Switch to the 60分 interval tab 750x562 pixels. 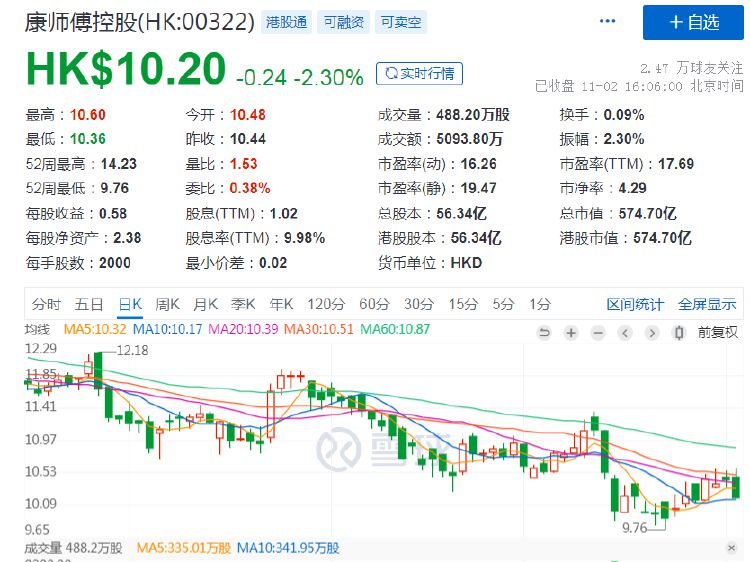[x=374, y=304]
